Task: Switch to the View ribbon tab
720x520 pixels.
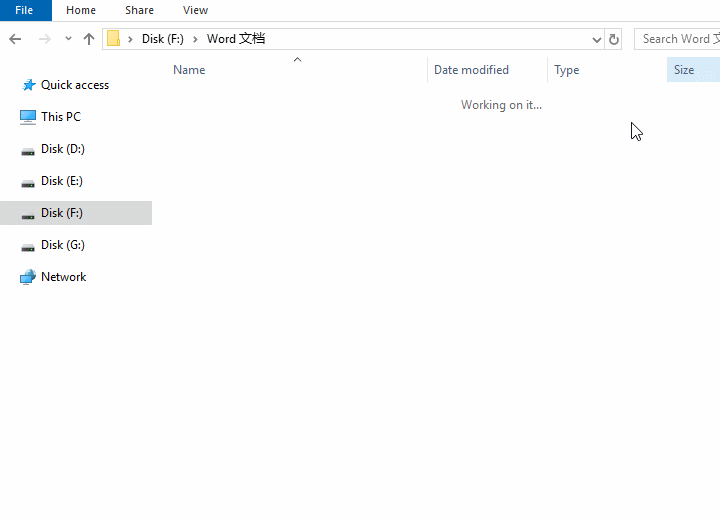Action: click(195, 10)
